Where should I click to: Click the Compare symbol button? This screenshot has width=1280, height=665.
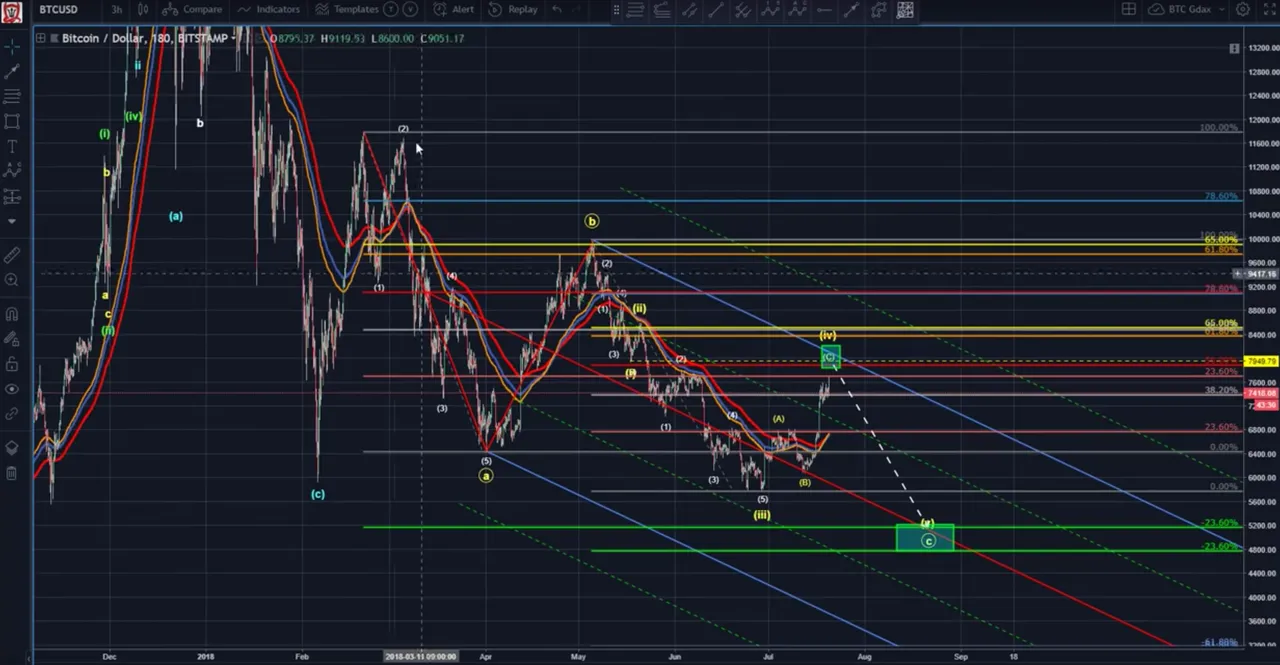194,9
